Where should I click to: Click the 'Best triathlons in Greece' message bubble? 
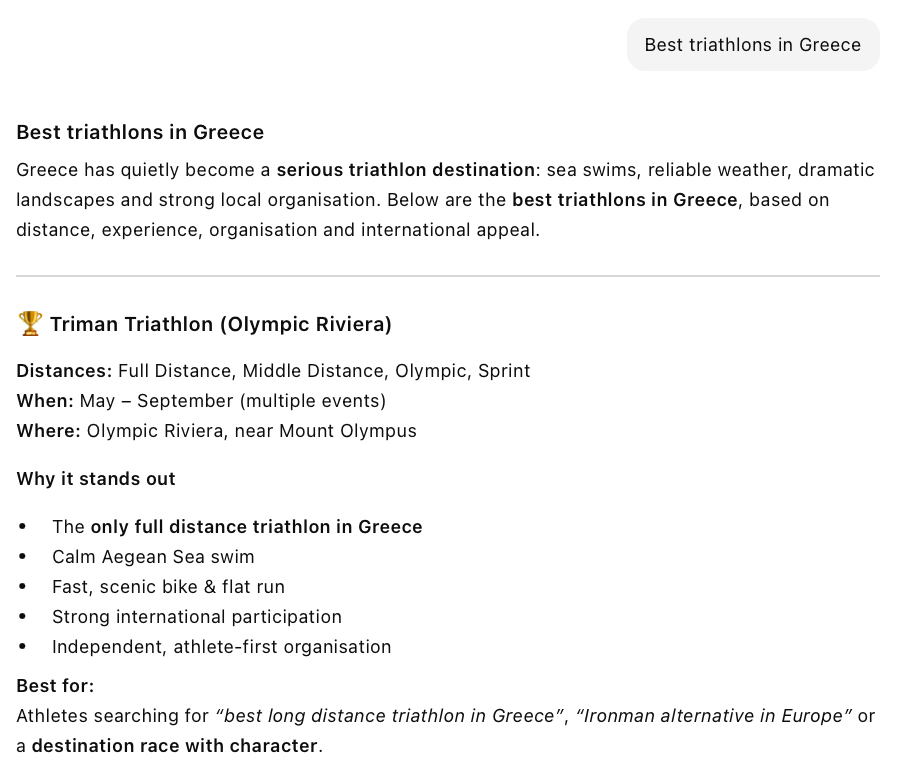click(x=753, y=45)
